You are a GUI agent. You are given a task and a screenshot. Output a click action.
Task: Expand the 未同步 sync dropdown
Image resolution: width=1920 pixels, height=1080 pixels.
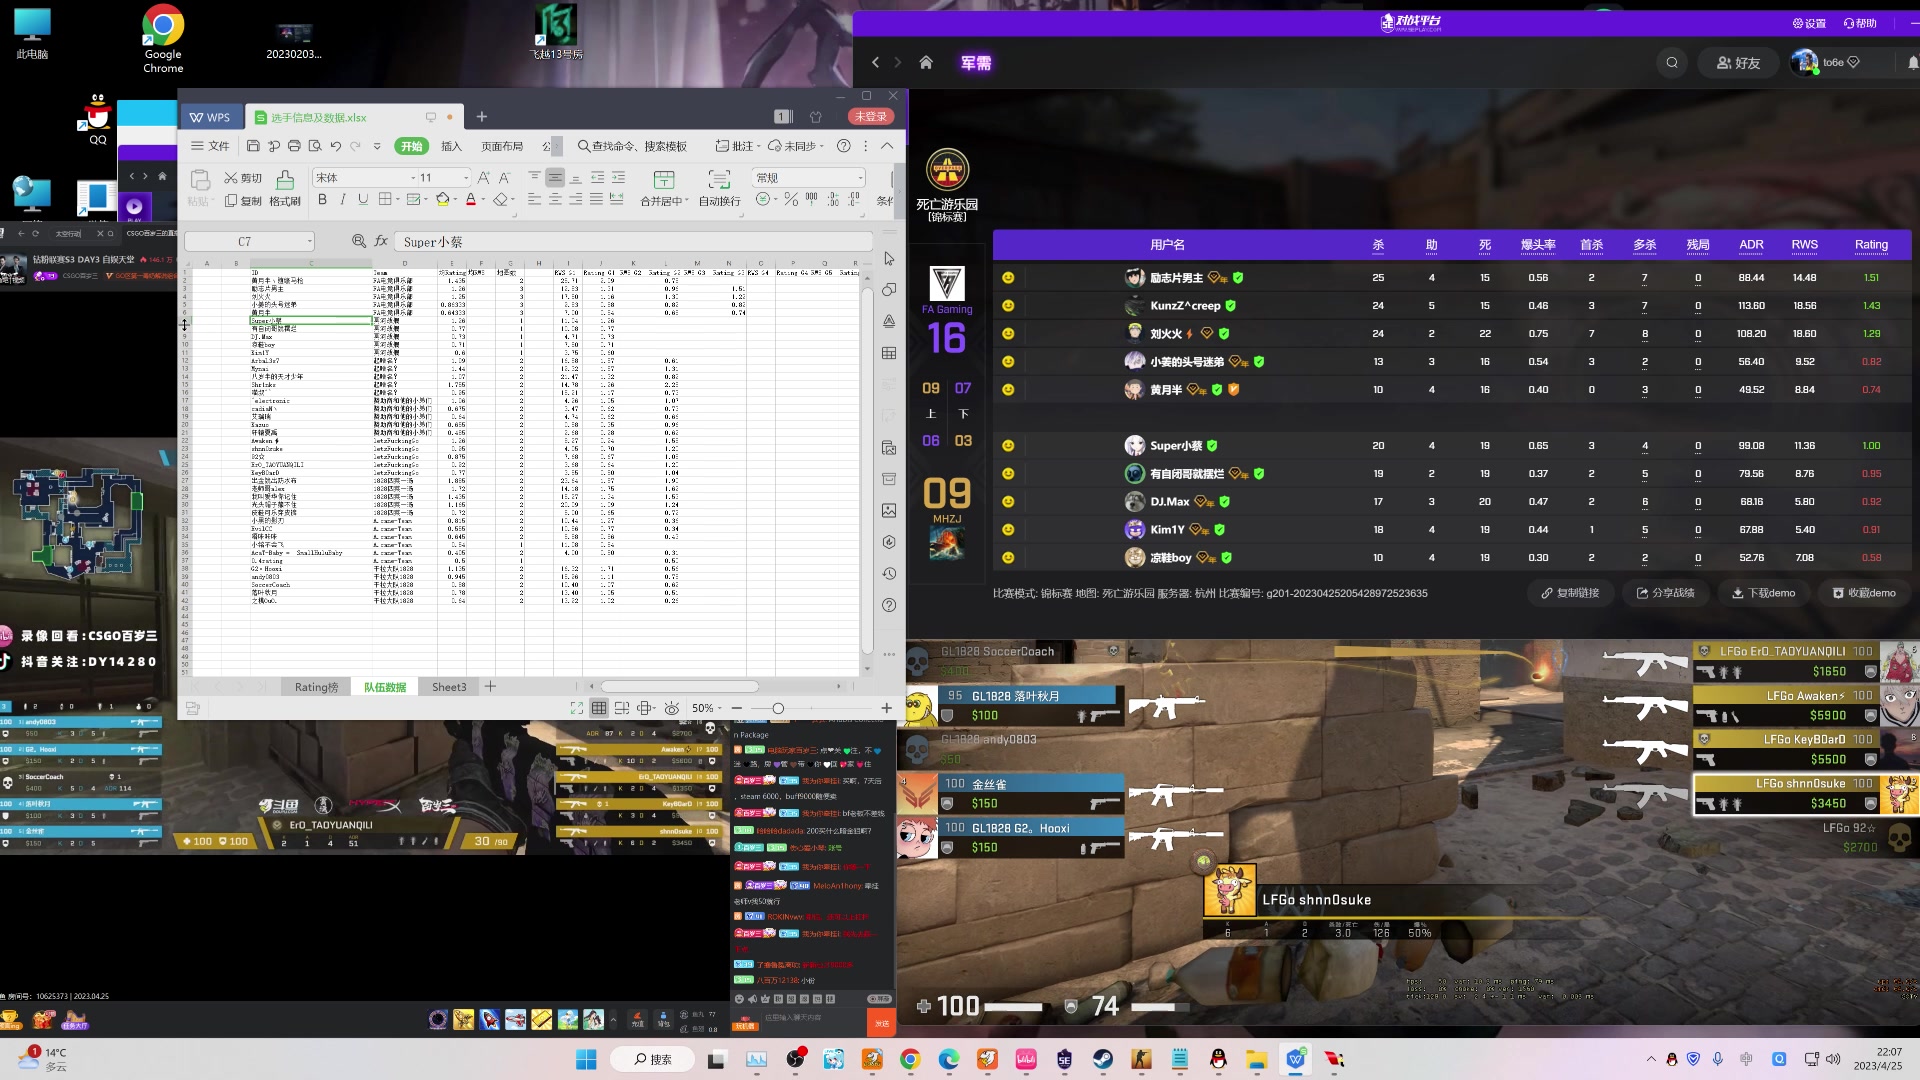coord(822,146)
